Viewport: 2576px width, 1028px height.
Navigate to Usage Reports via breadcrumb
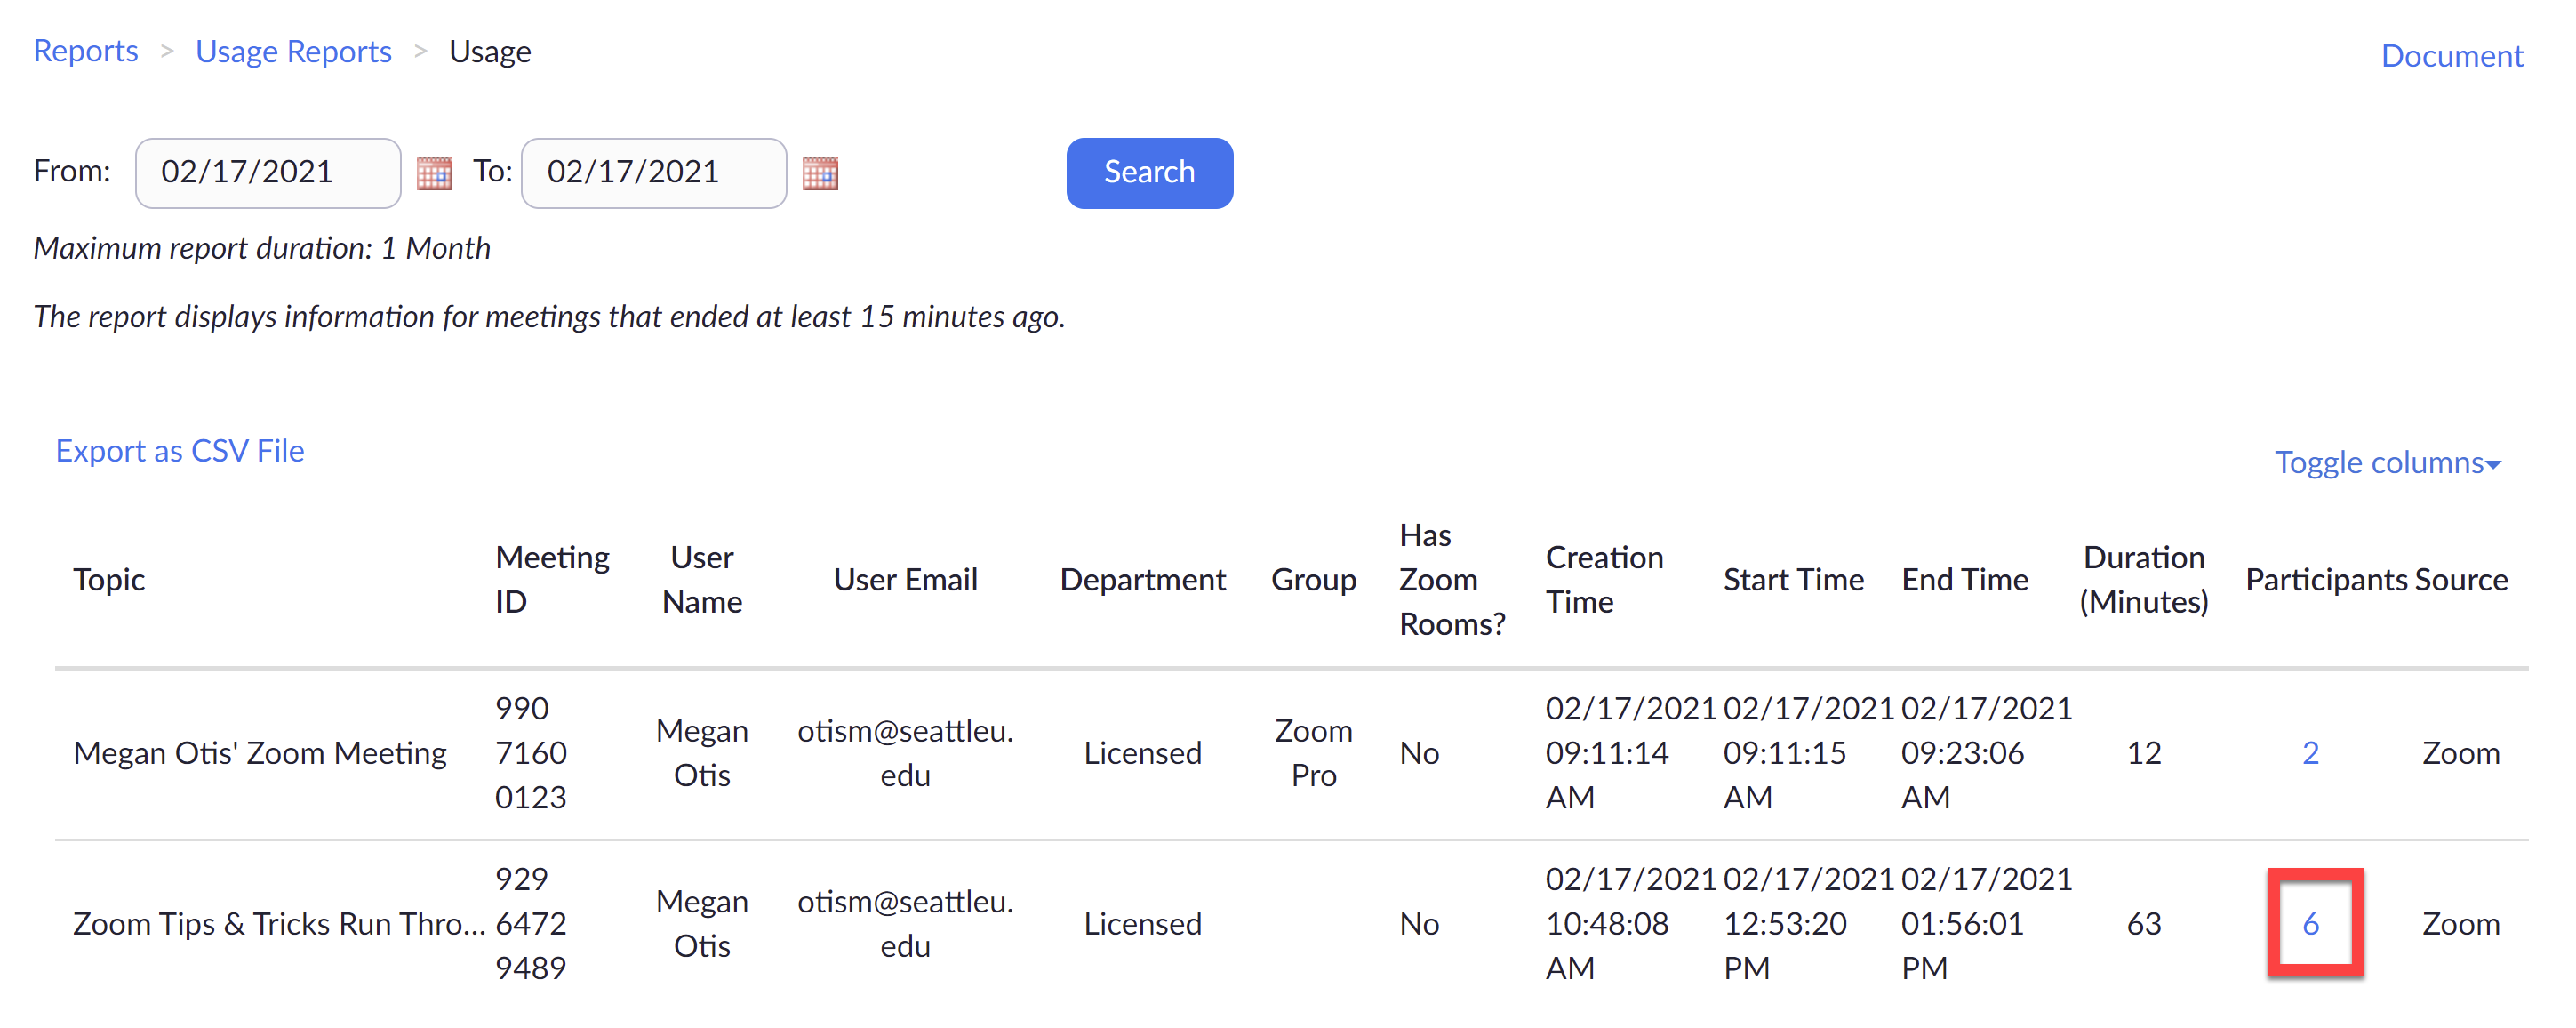point(293,50)
